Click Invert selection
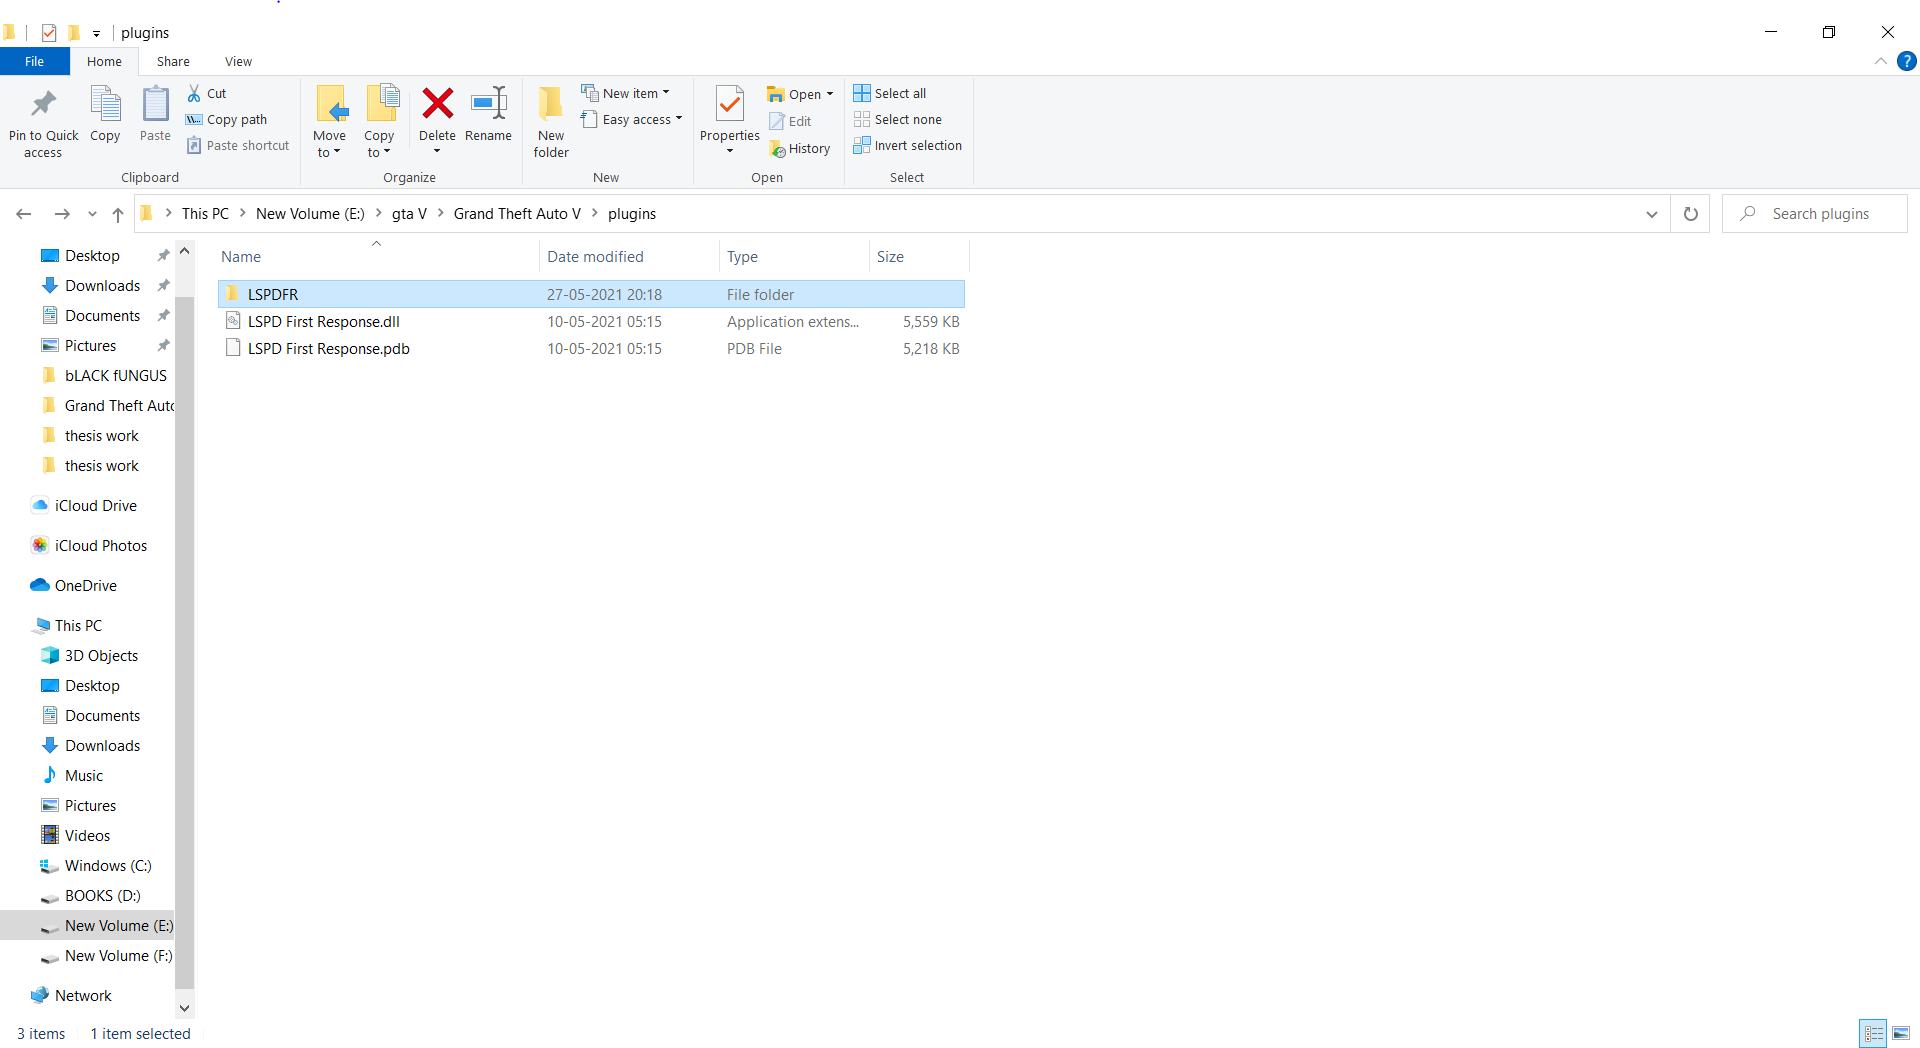Image resolution: width=1920 pixels, height=1048 pixels. [908, 145]
